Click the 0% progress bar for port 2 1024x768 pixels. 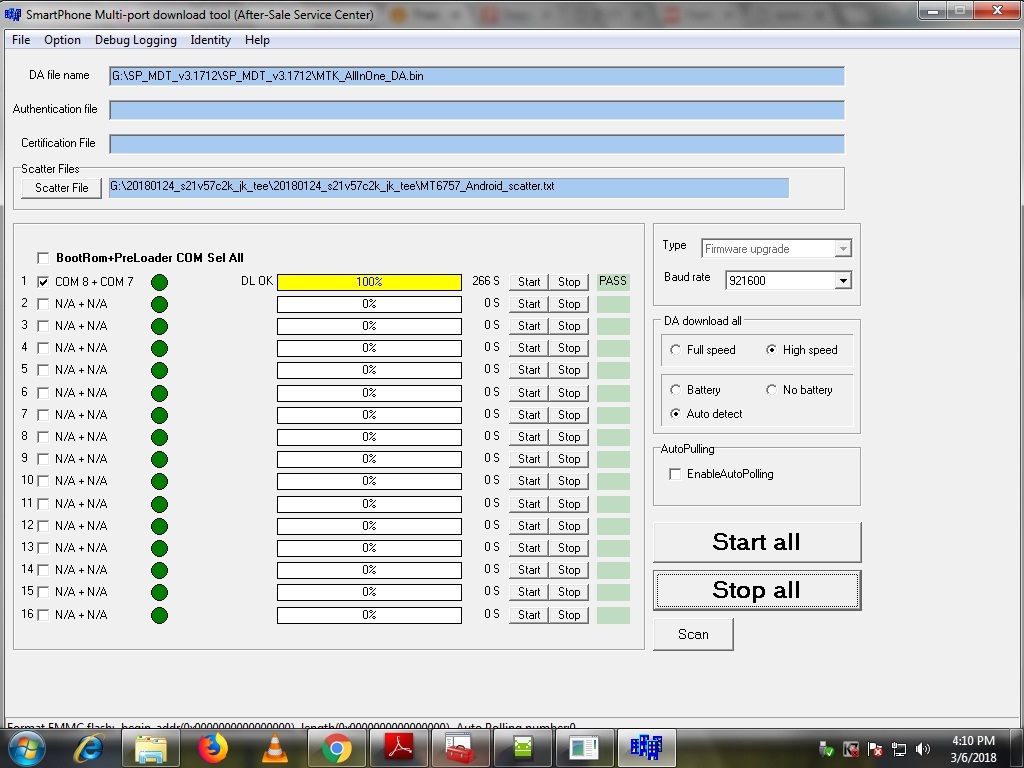[369, 304]
